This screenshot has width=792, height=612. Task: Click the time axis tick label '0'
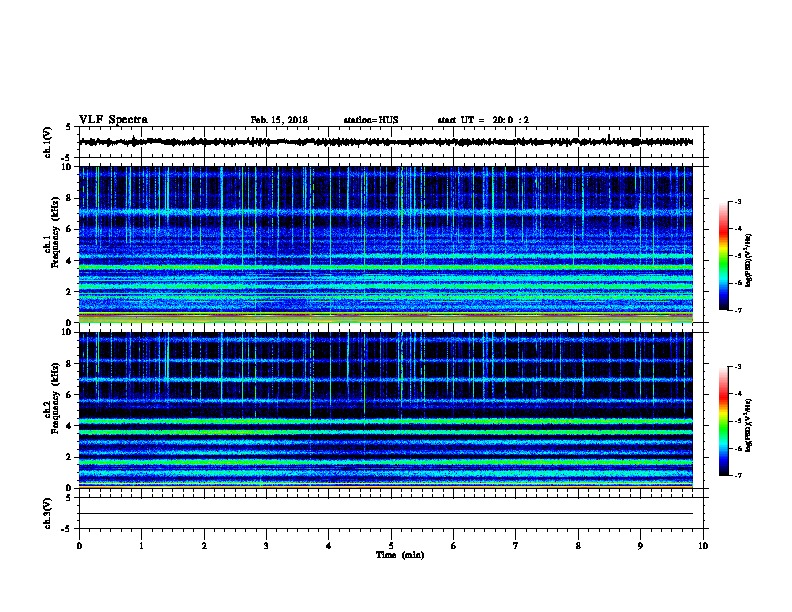(79, 546)
